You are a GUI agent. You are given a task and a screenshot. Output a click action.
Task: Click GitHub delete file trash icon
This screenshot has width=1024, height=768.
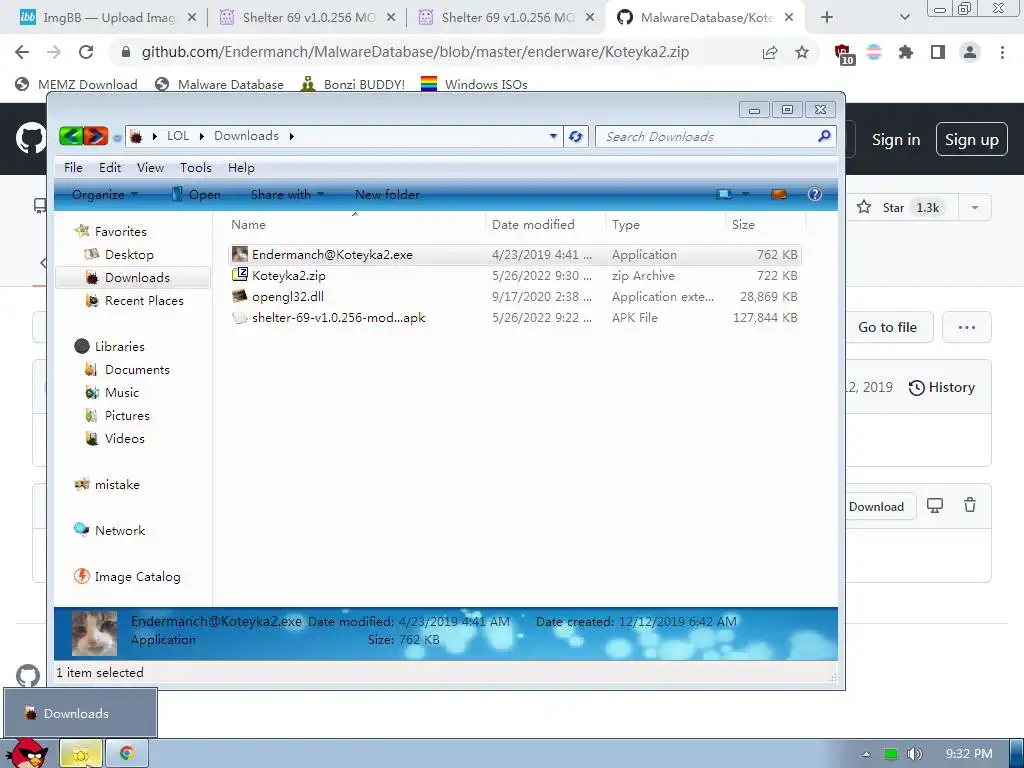tap(970, 505)
